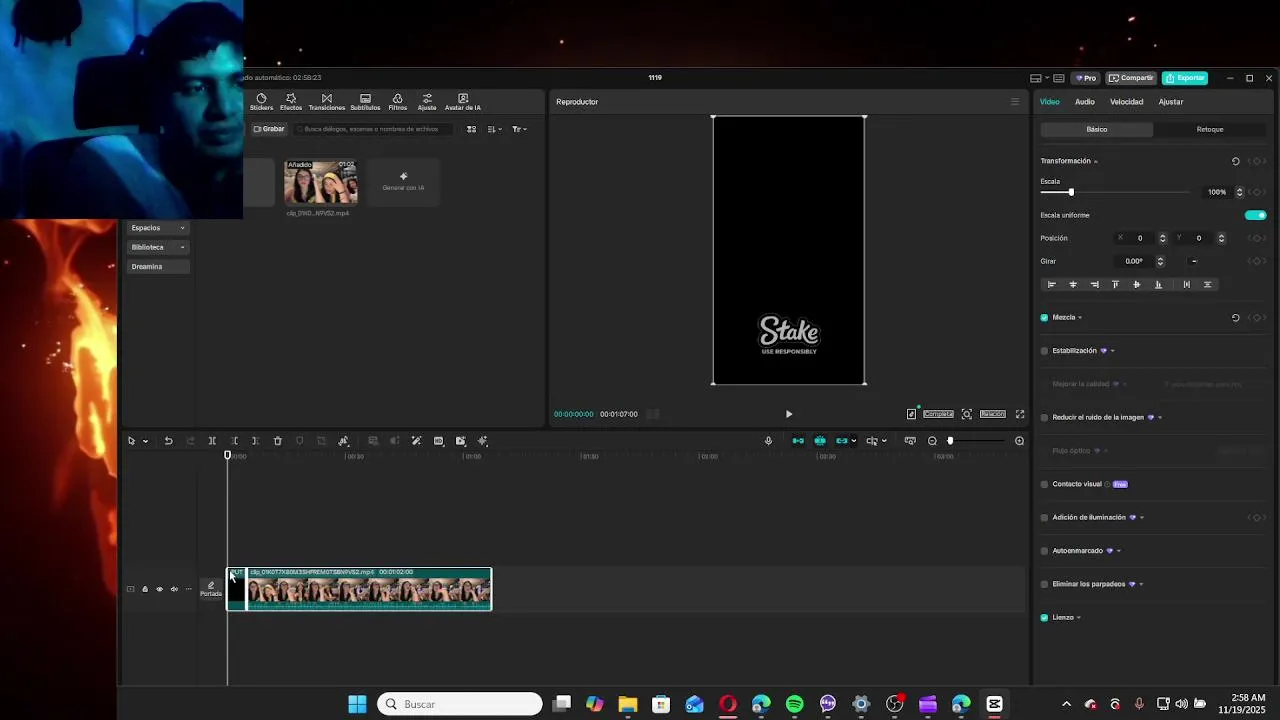This screenshot has width=1280, height=720.
Task: Reset the Mezcla settings
Action: (x=1235, y=318)
